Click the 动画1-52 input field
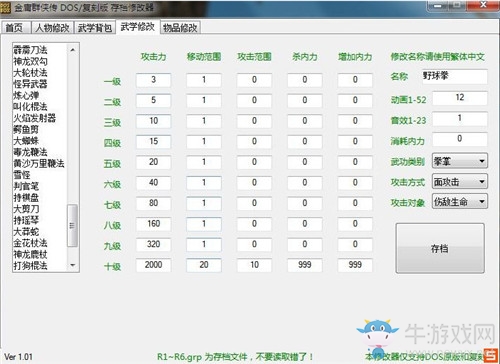This screenshot has height=364, width=500. point(460,98)
